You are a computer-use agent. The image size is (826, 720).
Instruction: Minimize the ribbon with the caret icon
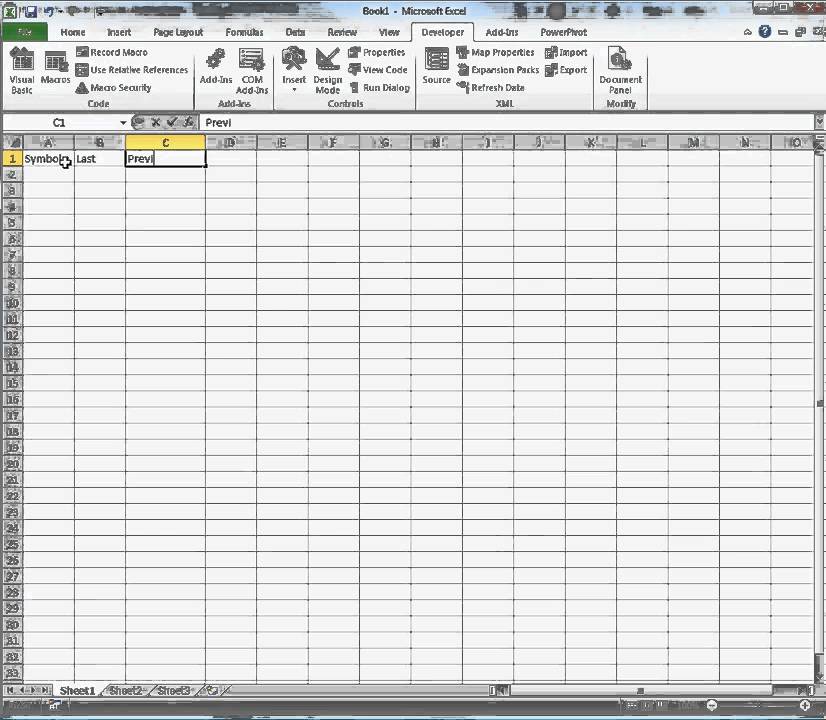click(x=748, y=32)
